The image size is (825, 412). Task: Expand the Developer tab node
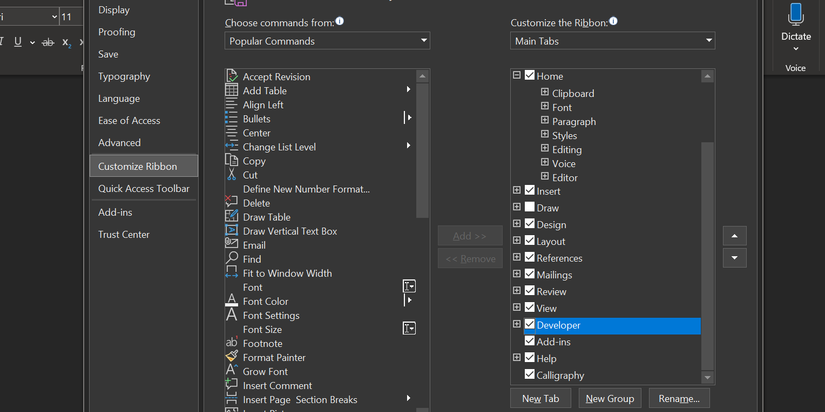(x=517, y=324)
